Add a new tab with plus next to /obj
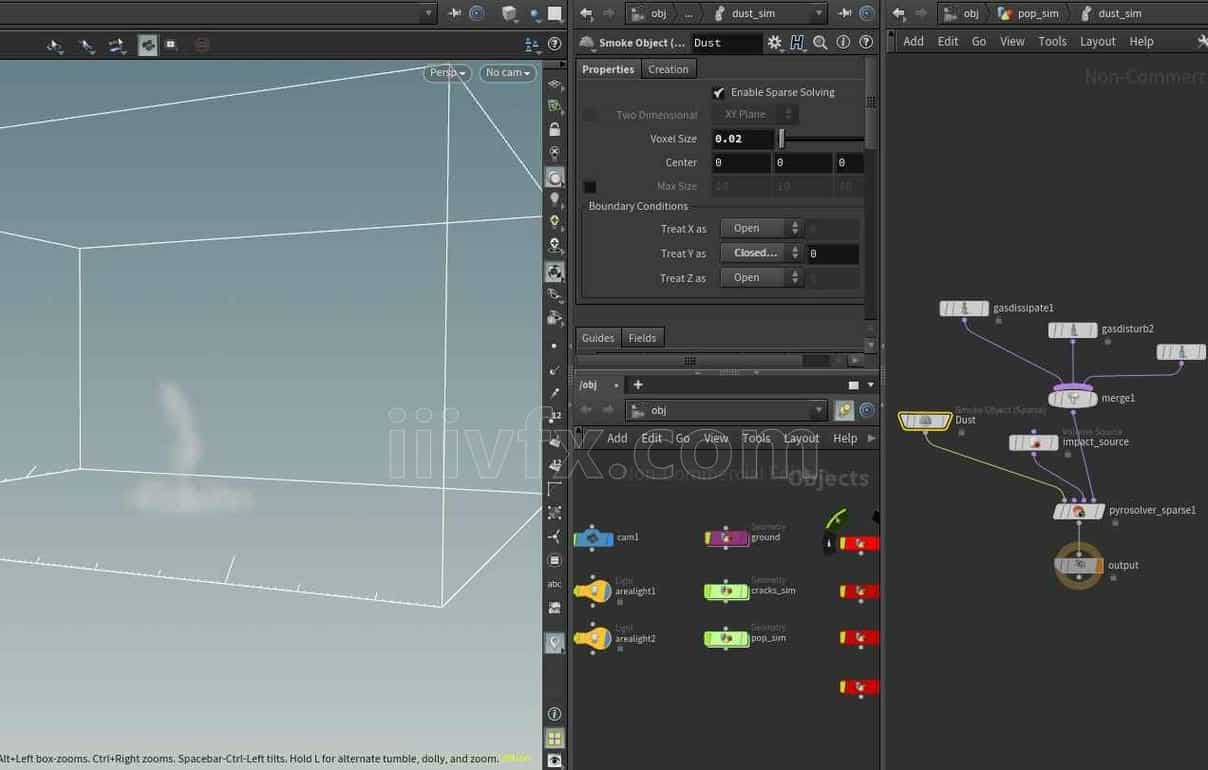 click(638, 385)
